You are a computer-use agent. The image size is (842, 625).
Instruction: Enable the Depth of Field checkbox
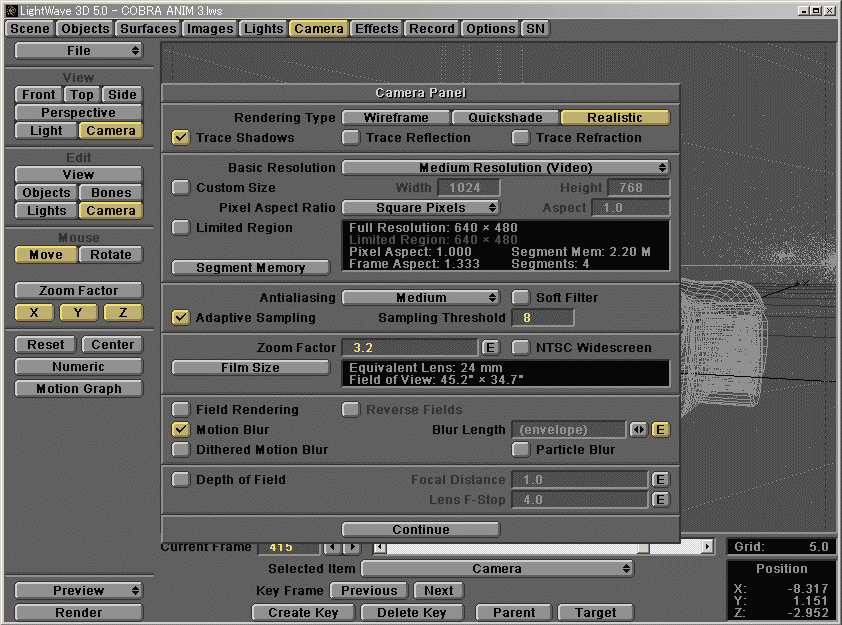181,480
